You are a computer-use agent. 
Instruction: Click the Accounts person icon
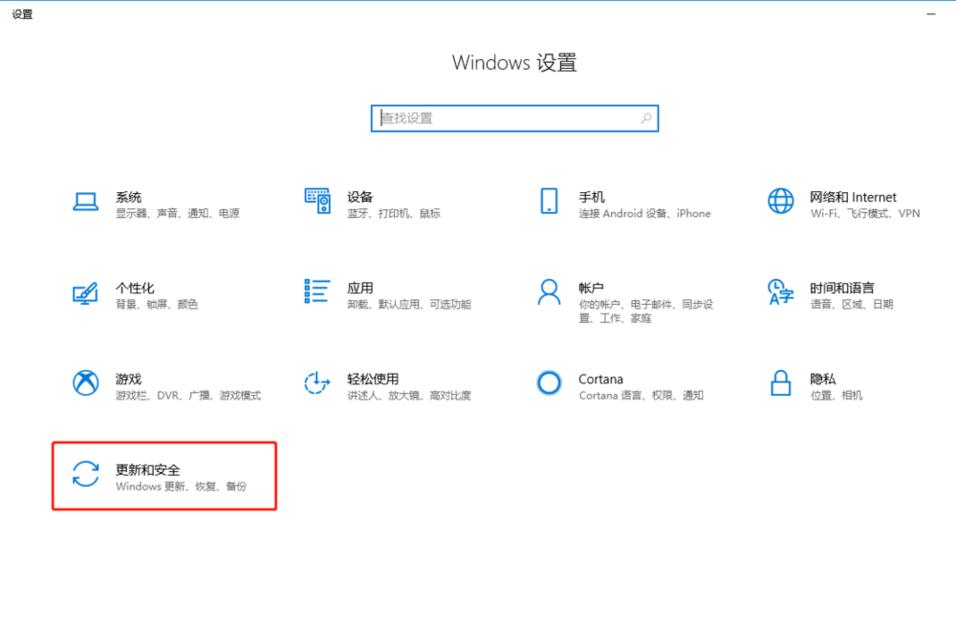549,292
